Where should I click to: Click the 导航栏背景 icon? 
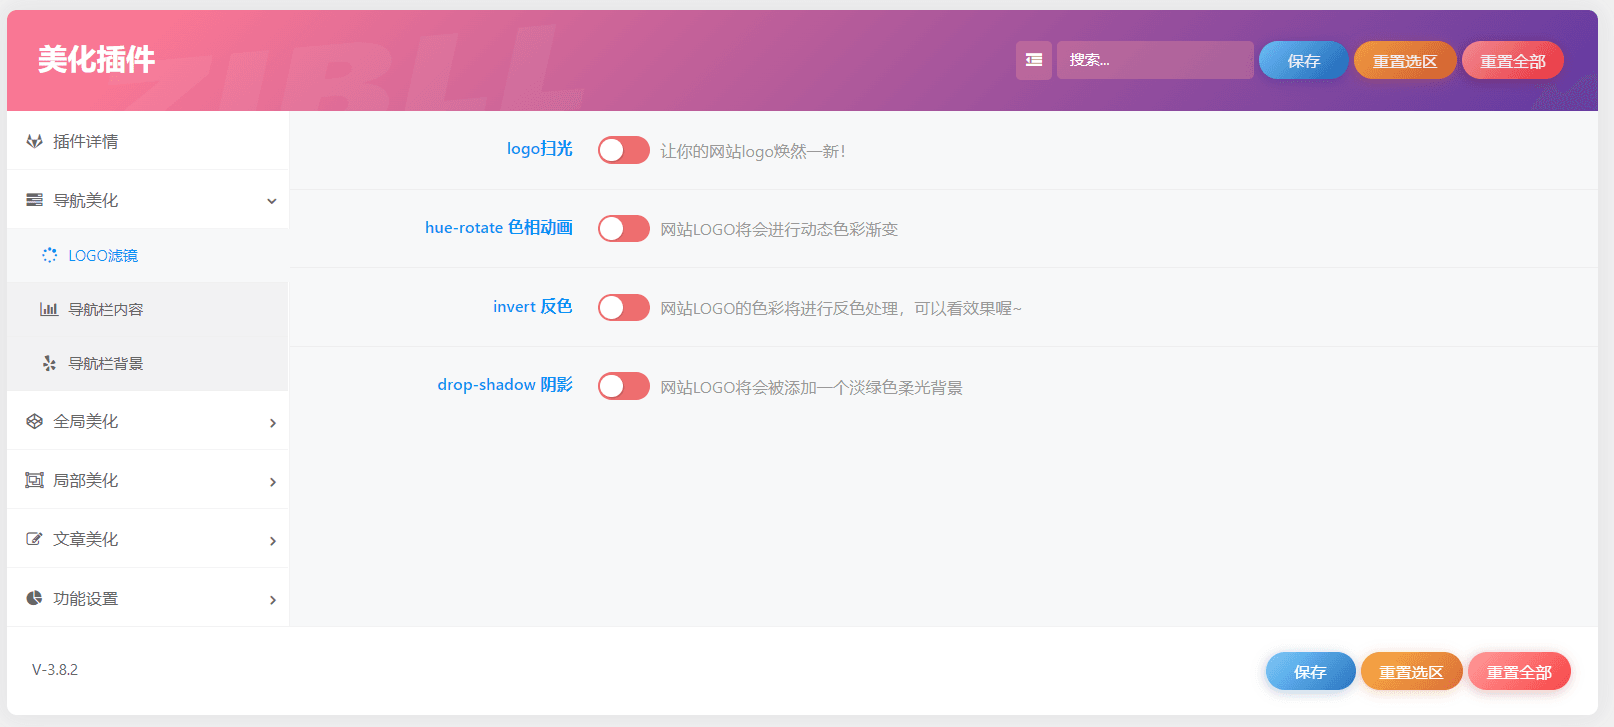48,363
